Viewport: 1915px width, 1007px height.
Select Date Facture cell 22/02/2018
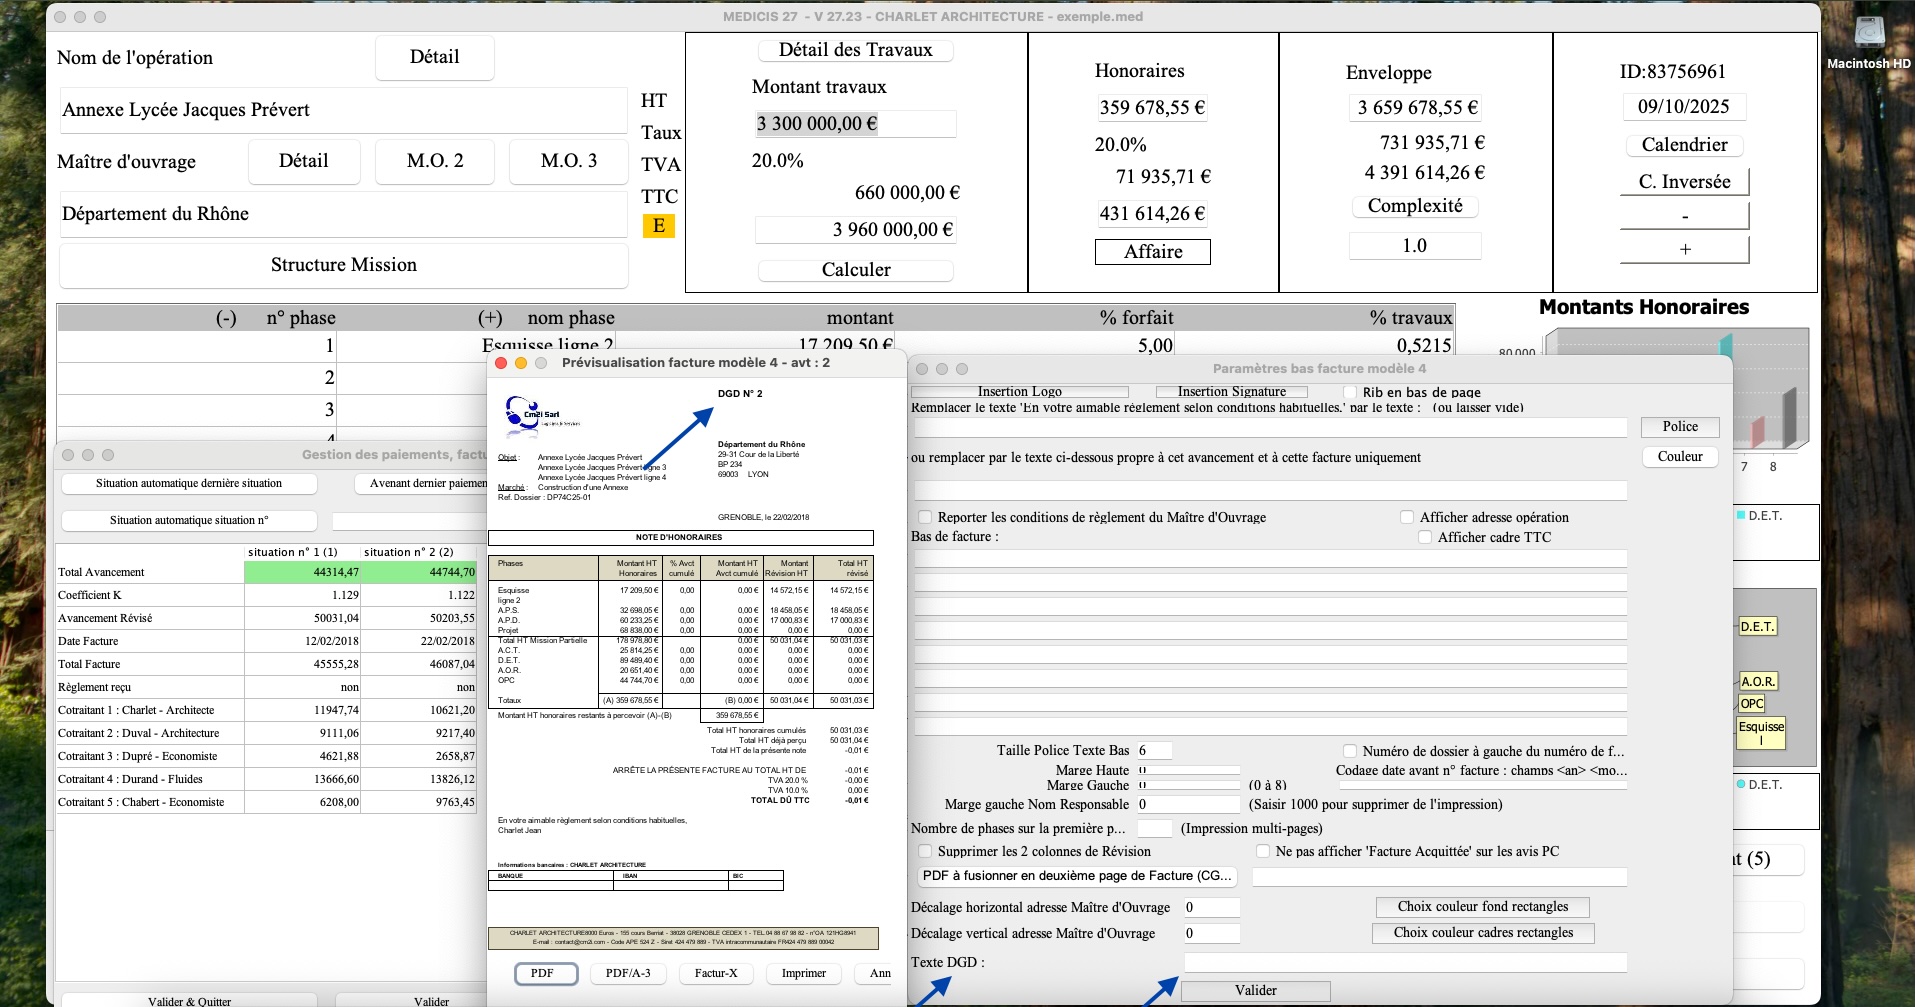[x=419, y=641]
